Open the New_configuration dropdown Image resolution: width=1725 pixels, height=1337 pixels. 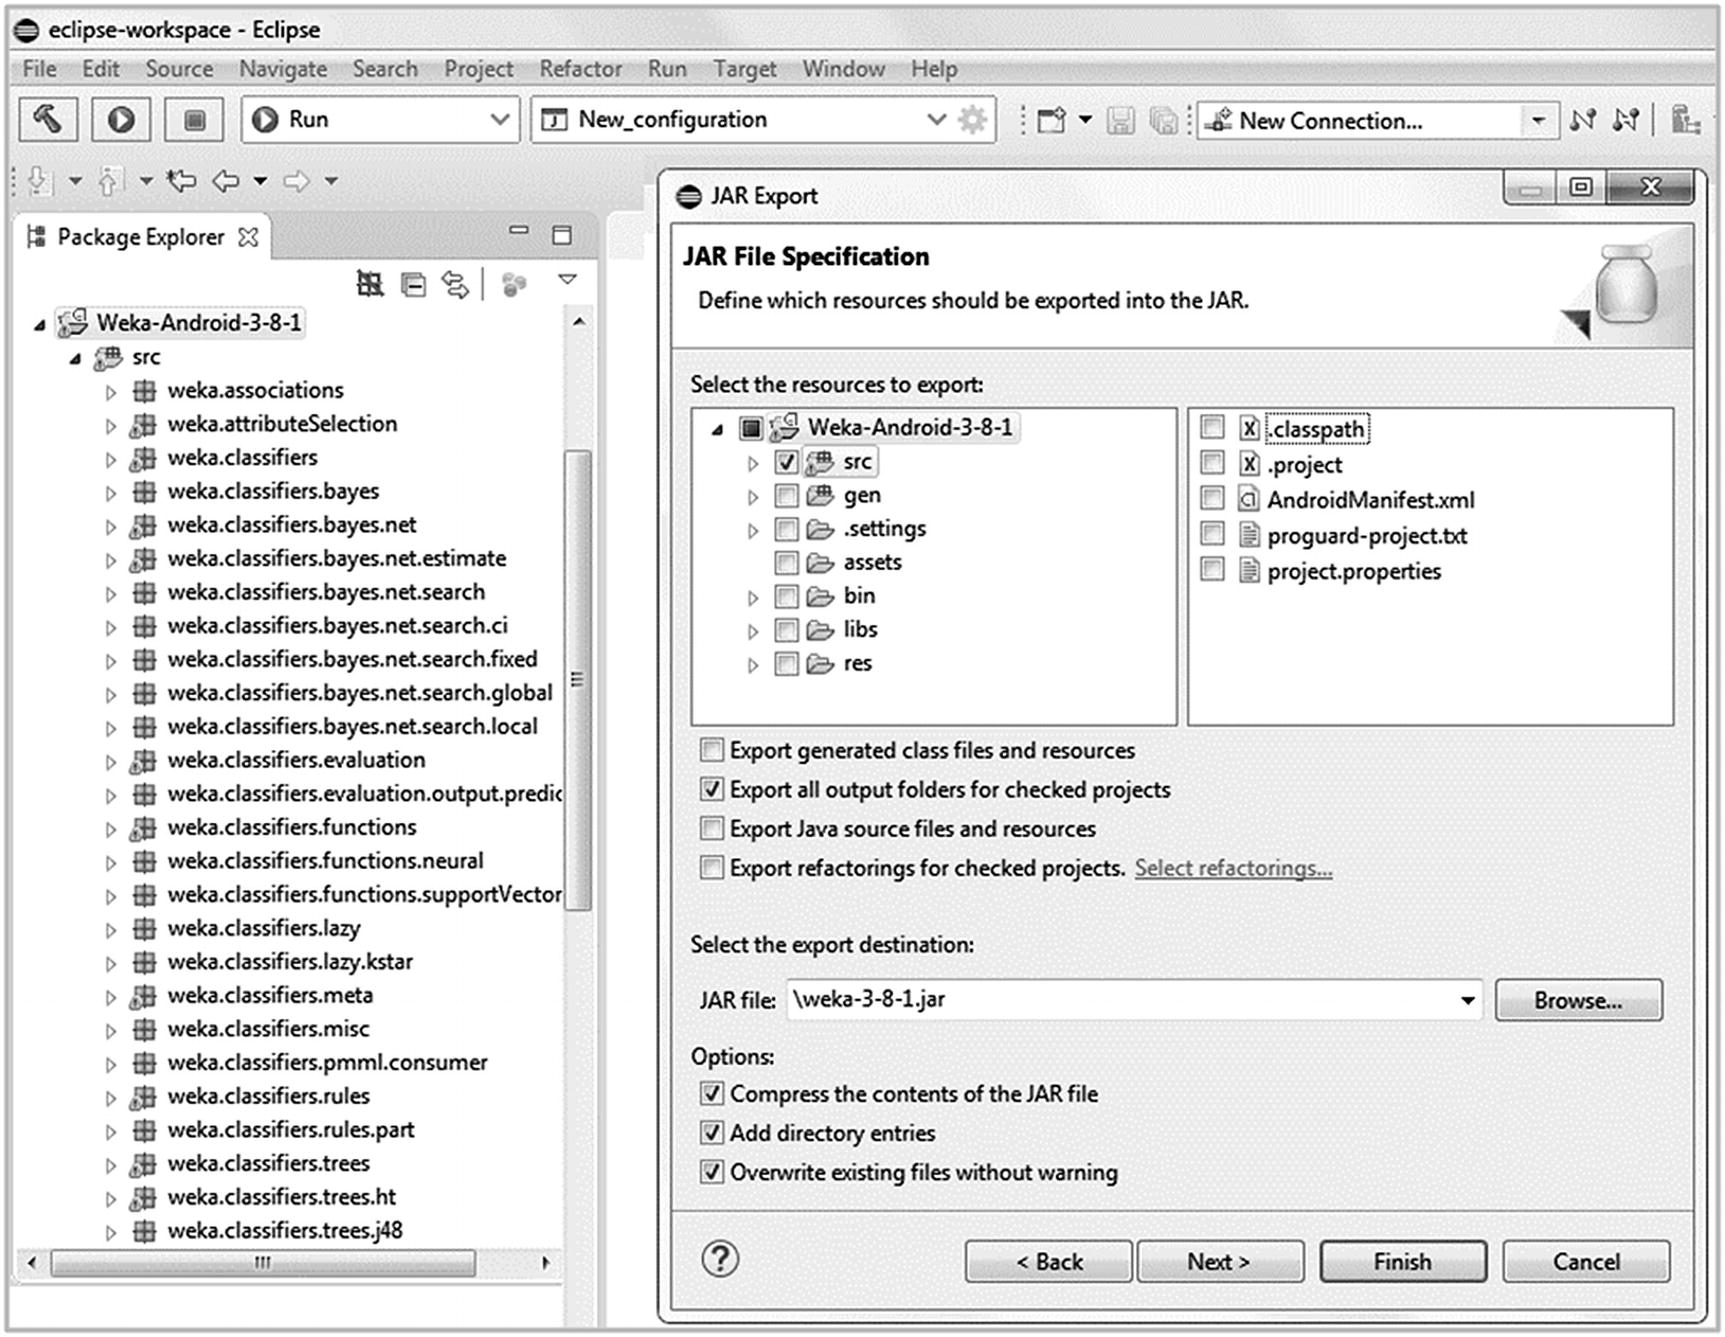[x=936, y=120]
